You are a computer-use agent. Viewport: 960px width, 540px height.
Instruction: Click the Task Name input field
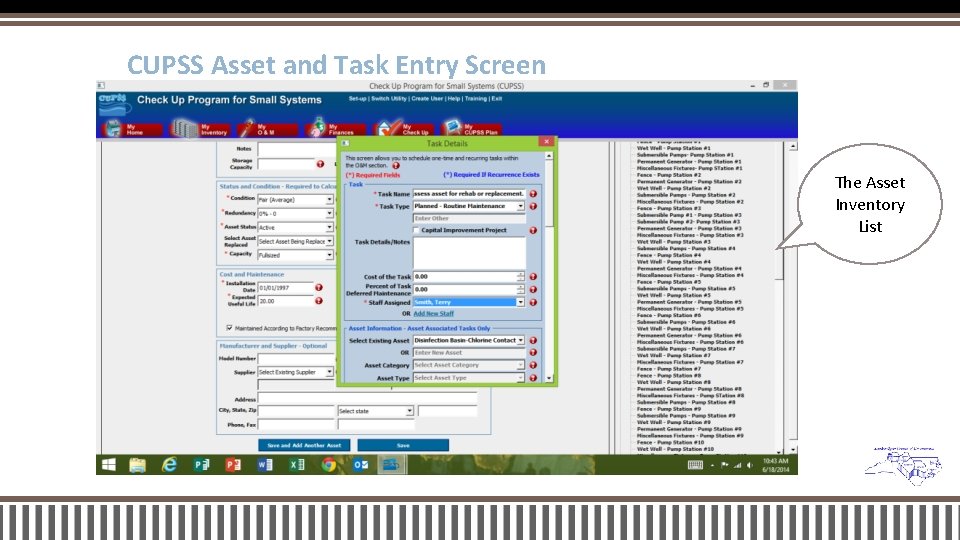click(x=469, y=193)
